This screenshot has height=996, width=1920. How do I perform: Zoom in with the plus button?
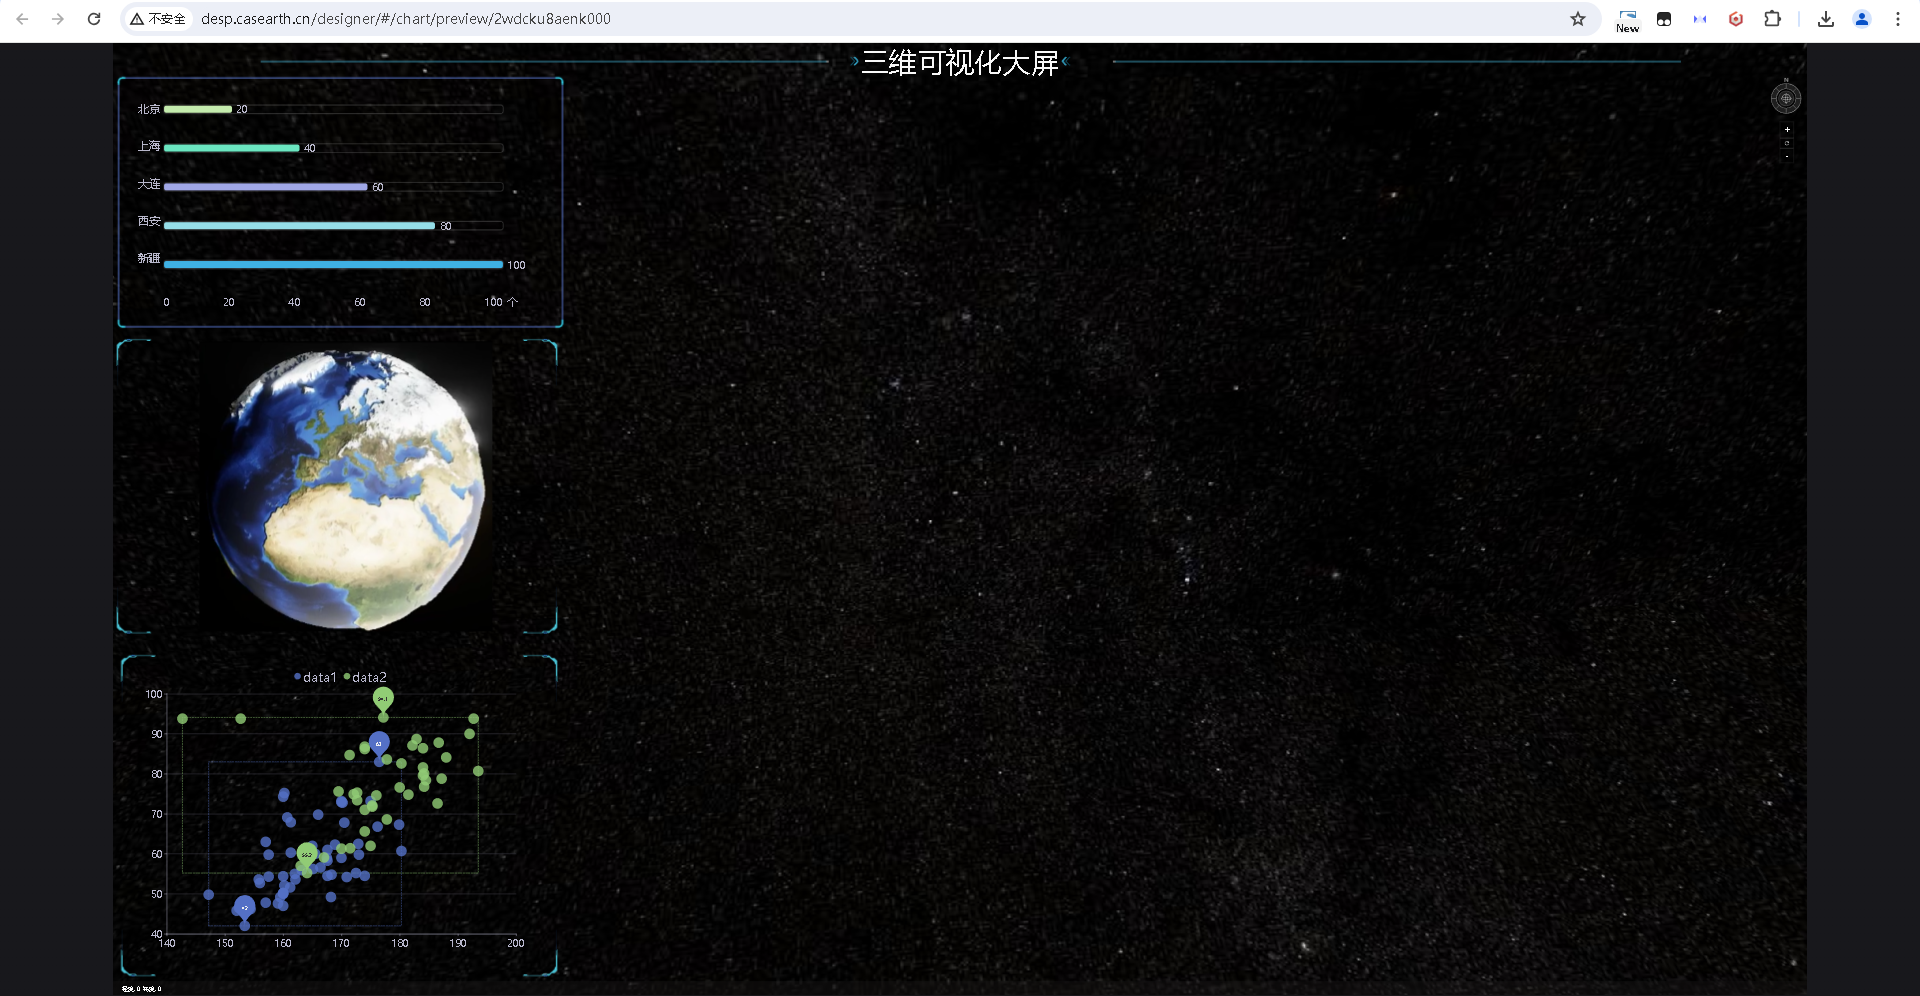point(1787,130)
